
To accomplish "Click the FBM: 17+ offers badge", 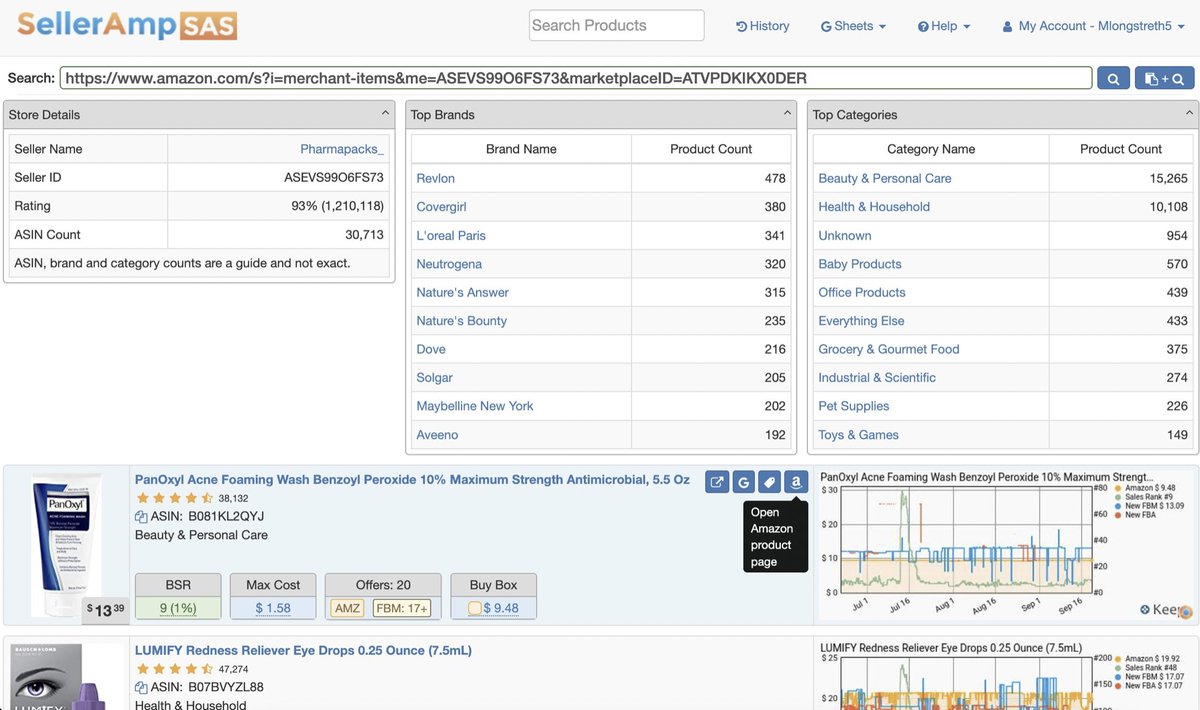I will 401,608.
